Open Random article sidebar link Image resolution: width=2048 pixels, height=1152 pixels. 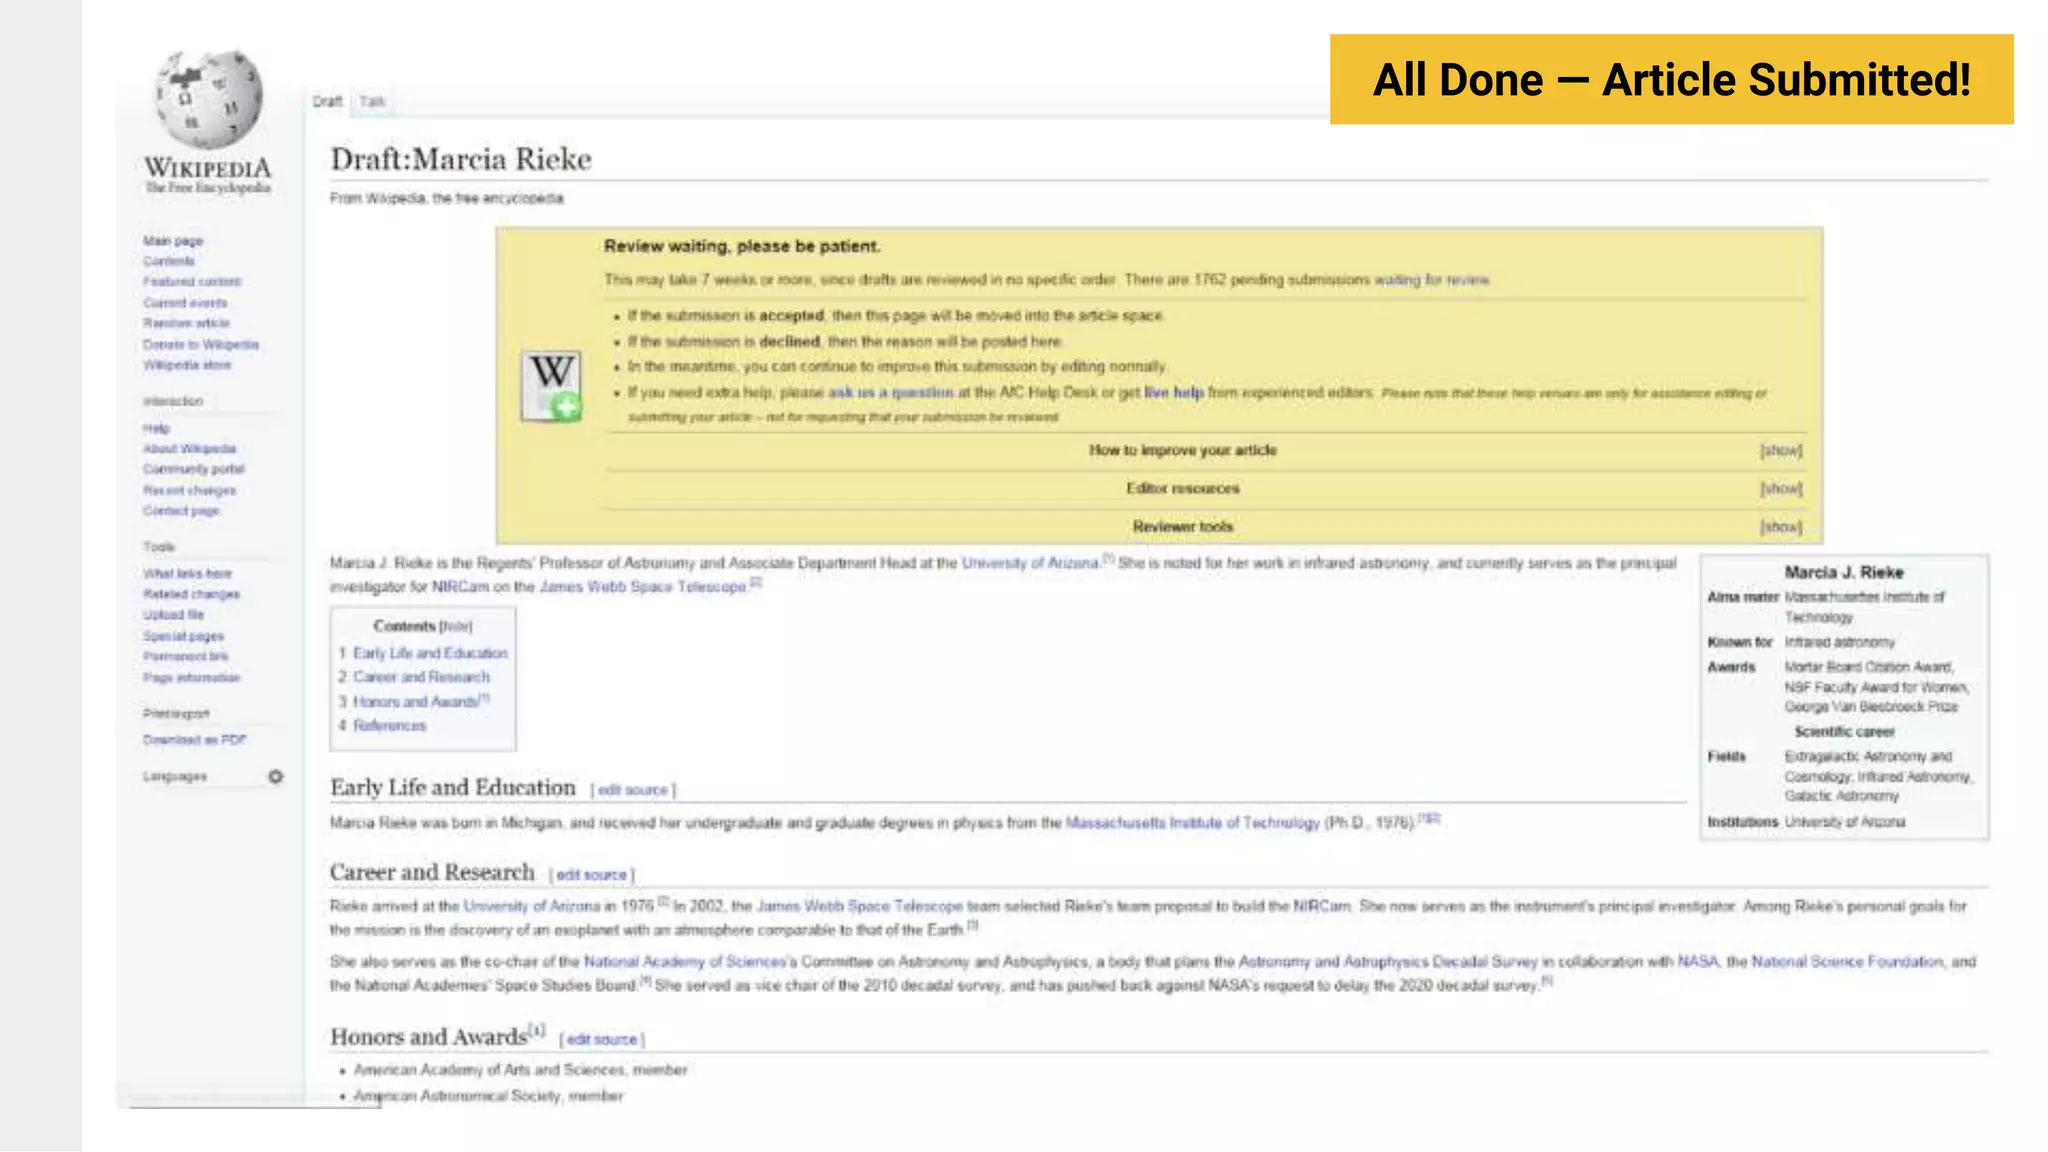[186, 323]
